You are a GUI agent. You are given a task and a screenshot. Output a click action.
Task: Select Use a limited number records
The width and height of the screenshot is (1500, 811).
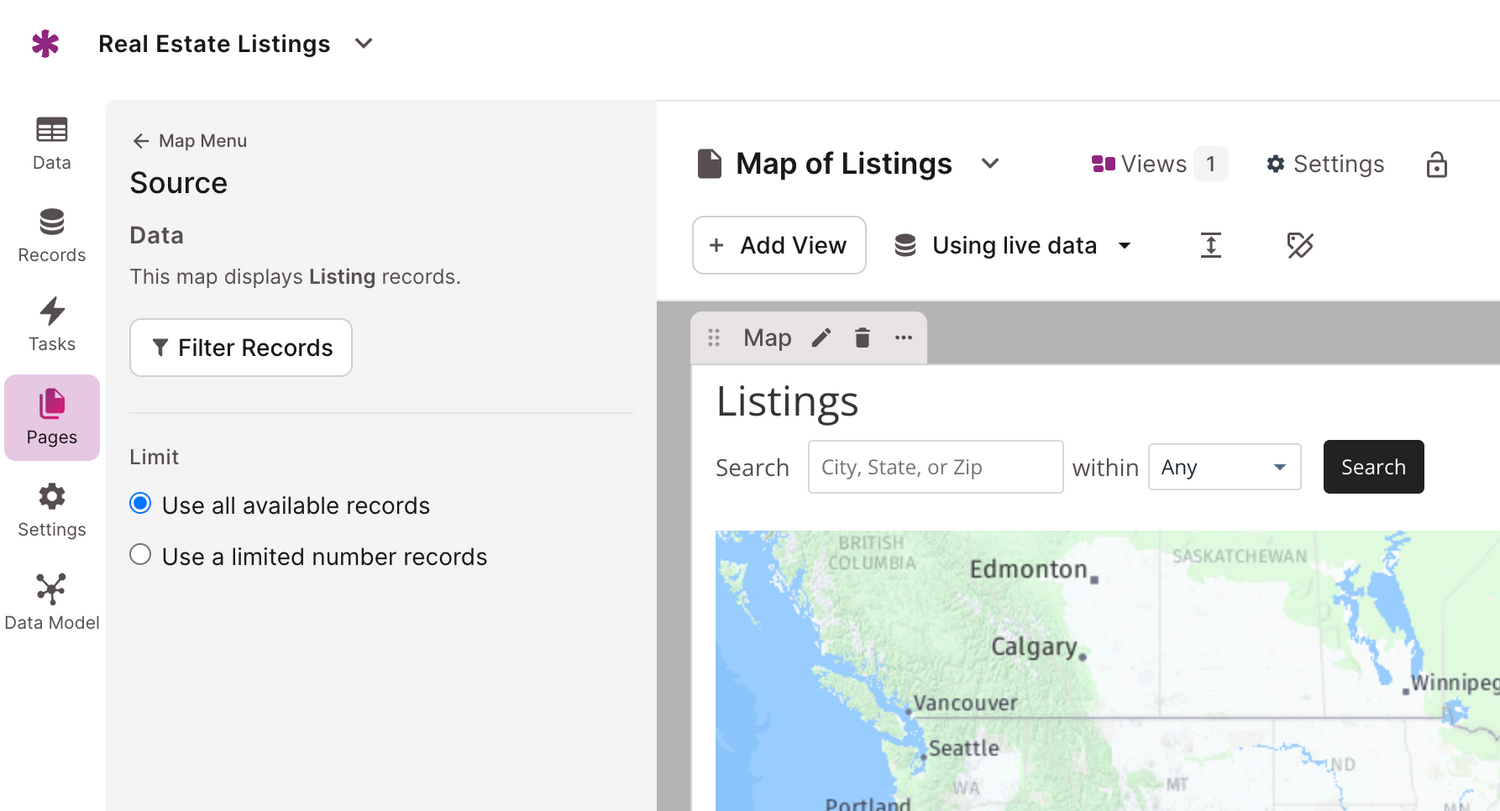(141, 555)
